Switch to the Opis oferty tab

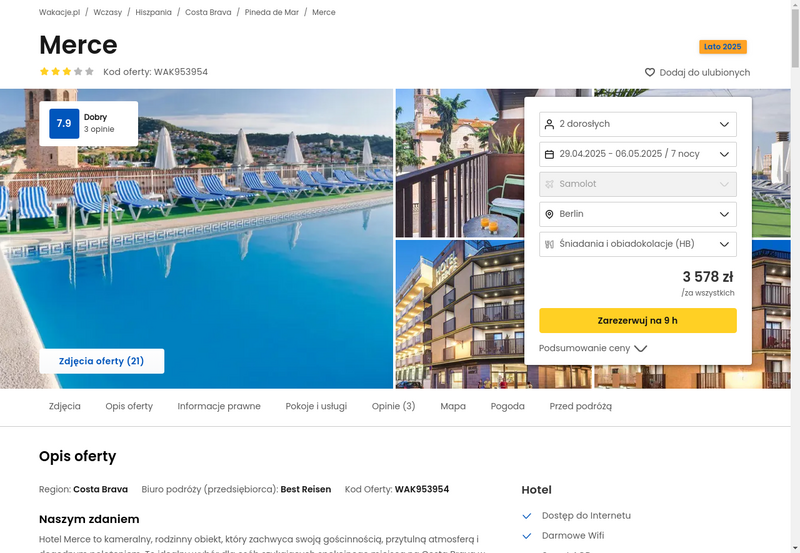(x=129, y=406)
